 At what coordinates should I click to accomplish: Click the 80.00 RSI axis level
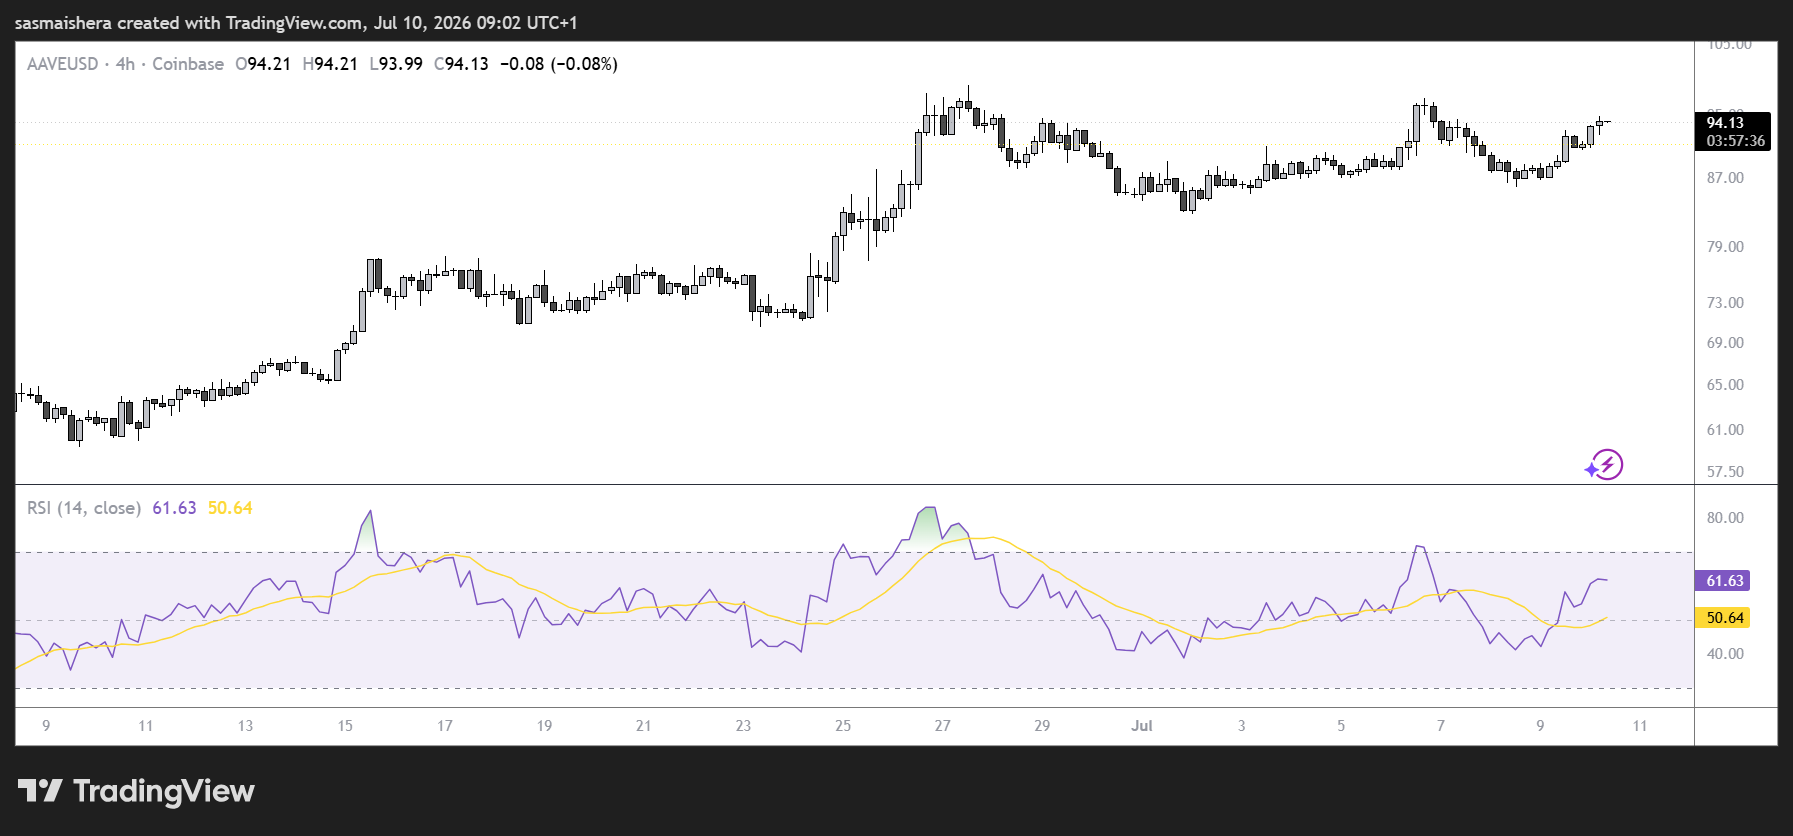1725,518
